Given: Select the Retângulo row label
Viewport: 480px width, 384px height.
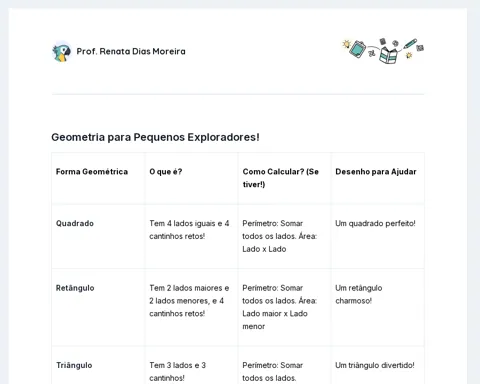Looking at the screenshot, I should 75,288.
